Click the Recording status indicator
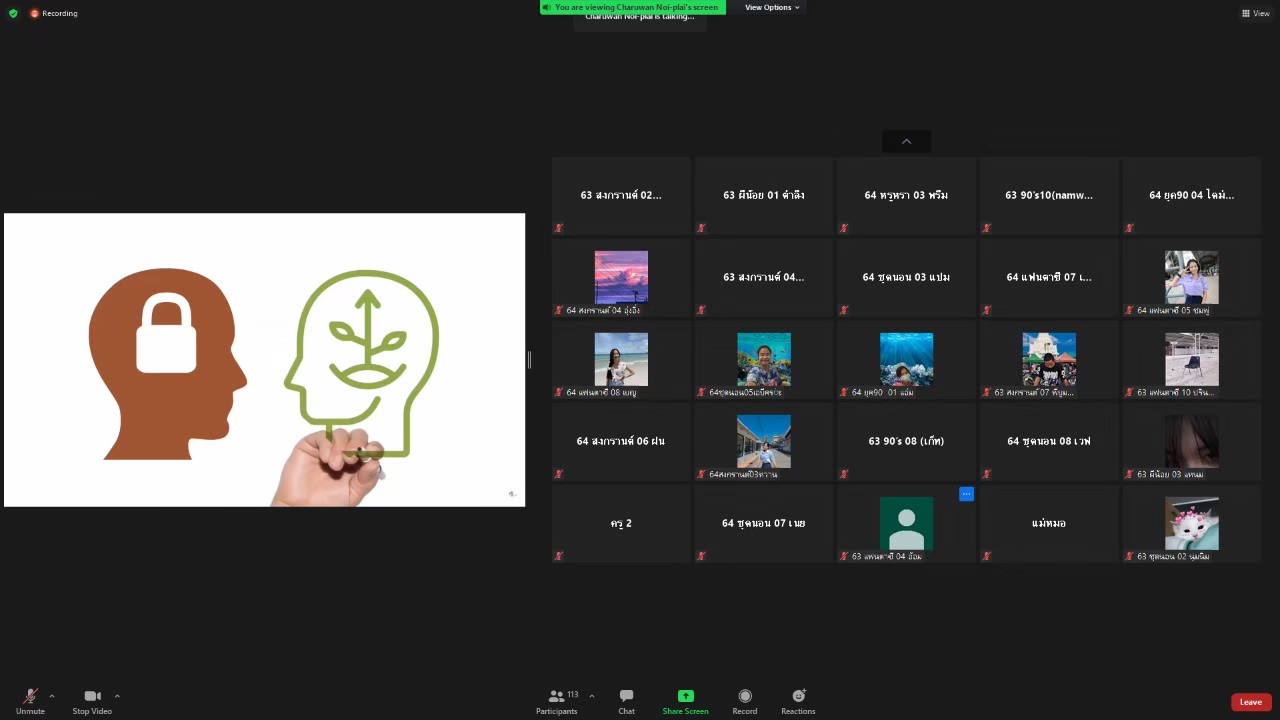 (x=54, y=13)
